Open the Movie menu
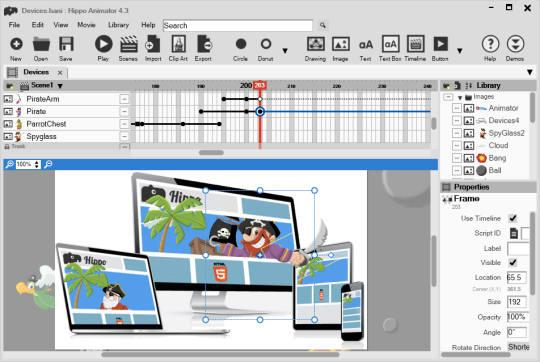The height and width of the screenshot is (362, 540). (86, 25)
